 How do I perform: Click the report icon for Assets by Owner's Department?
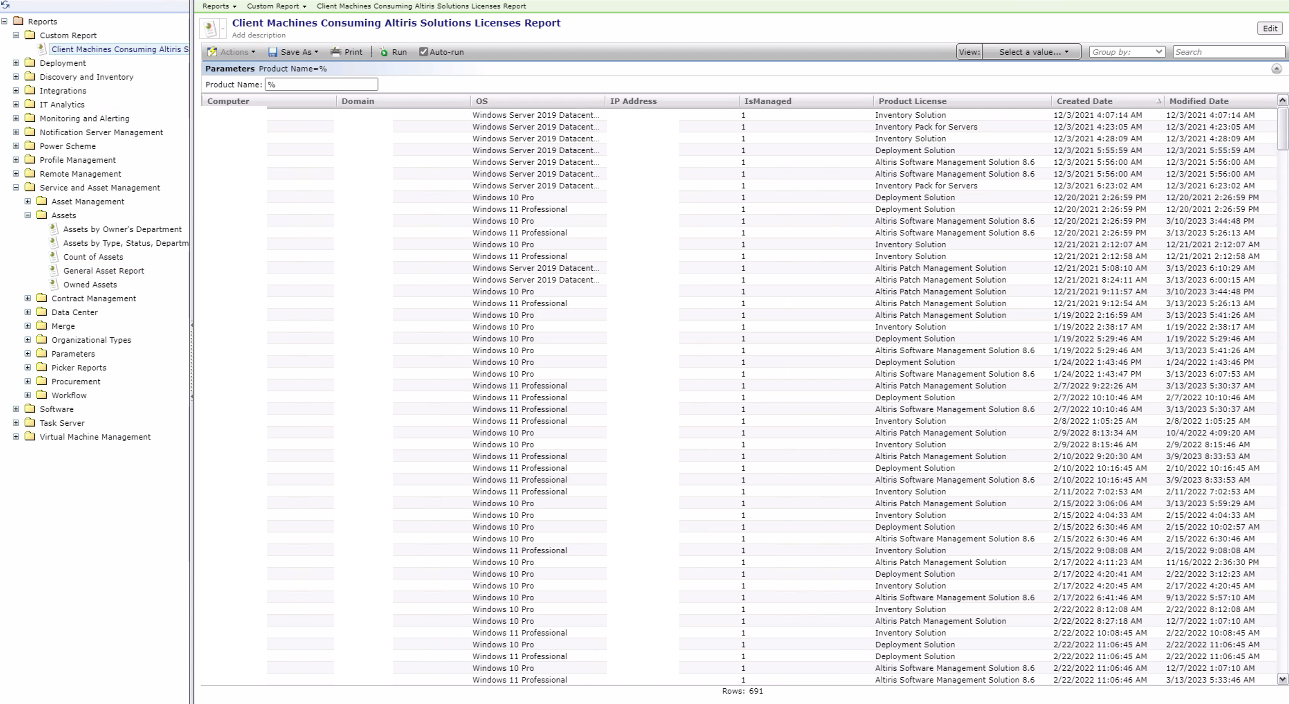pyautogui.click(x=55, y=229)
